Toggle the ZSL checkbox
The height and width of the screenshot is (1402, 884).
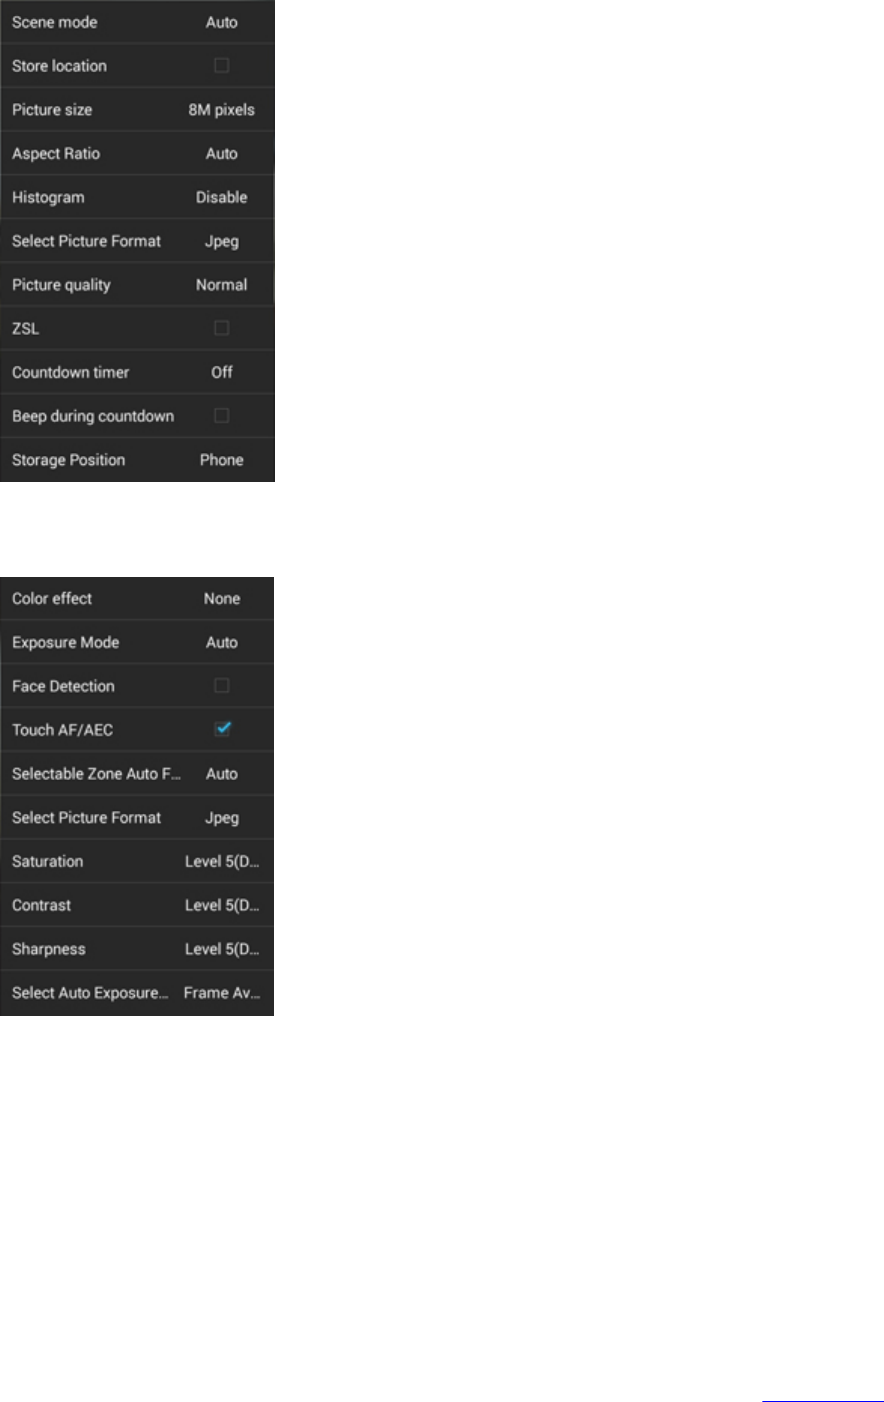click(x=222, y=328)
